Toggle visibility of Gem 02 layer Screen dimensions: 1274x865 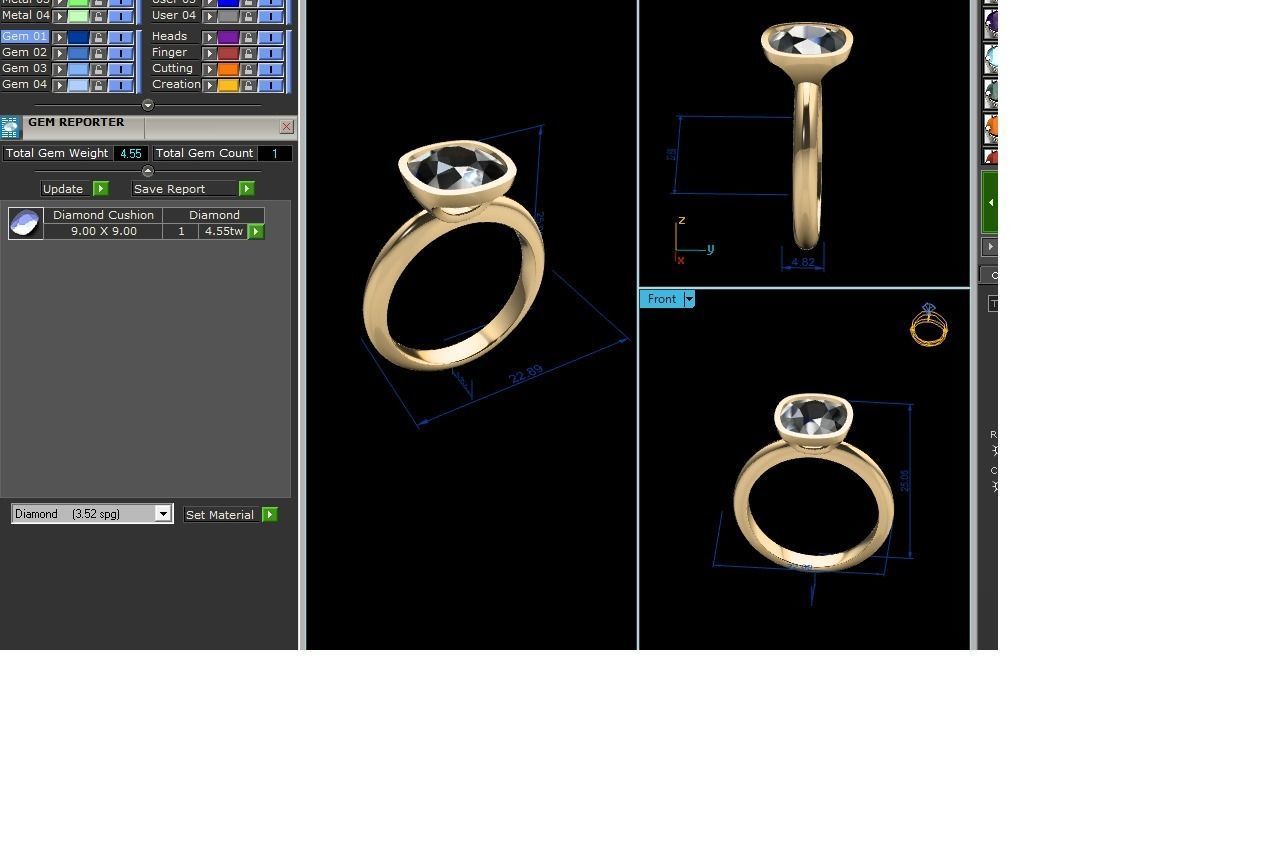point(120,53)
